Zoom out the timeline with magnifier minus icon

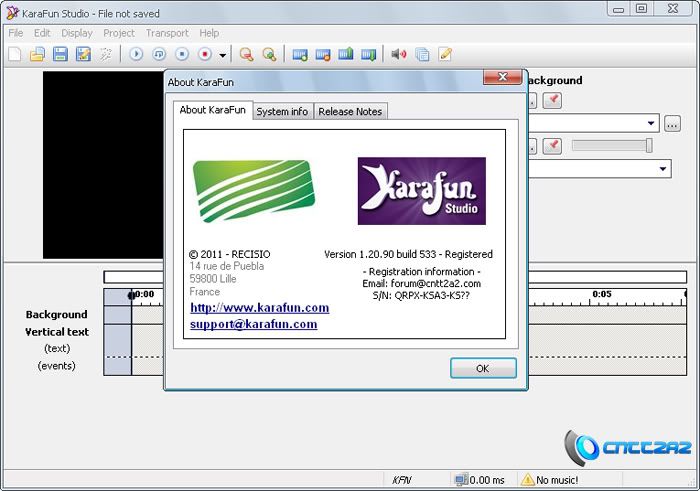[246, 54]
